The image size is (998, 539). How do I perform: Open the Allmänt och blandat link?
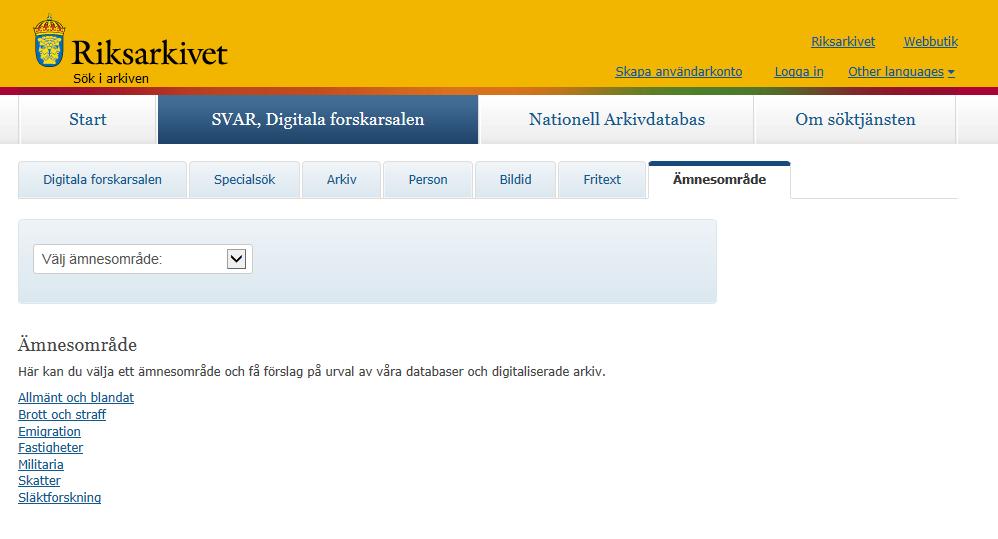76,398
